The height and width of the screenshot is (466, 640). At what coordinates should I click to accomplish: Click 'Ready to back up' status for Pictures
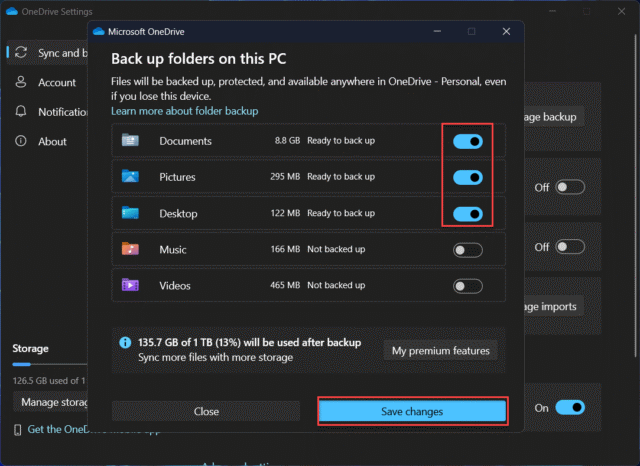coord(341,176)
